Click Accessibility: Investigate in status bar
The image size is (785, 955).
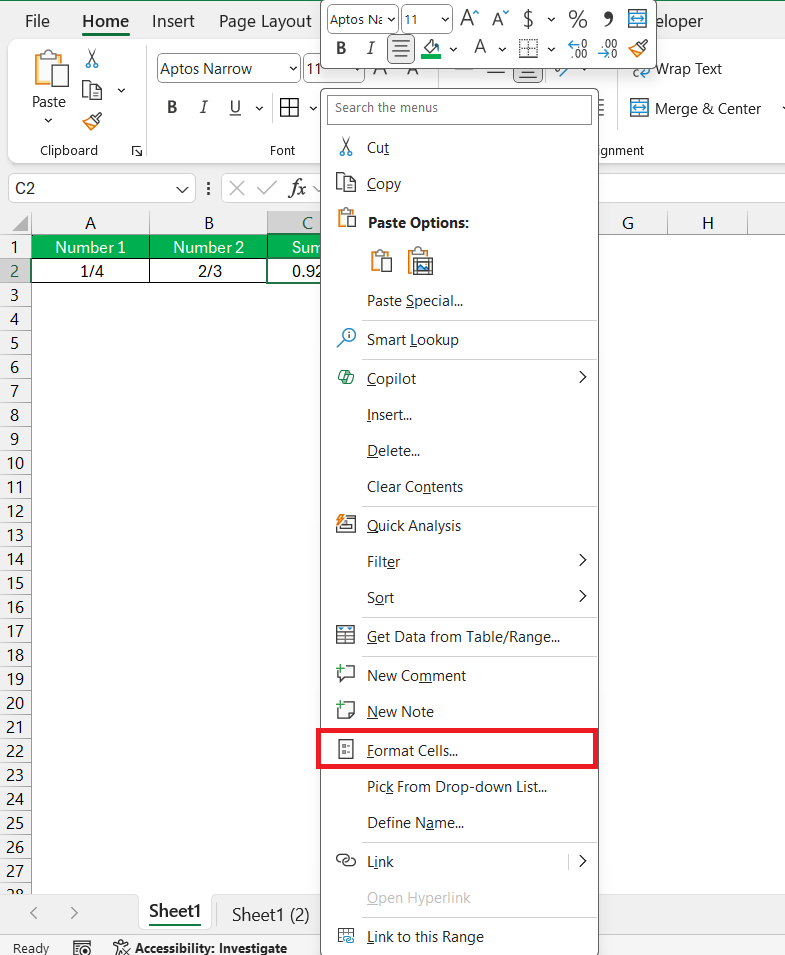coord(200,948)
